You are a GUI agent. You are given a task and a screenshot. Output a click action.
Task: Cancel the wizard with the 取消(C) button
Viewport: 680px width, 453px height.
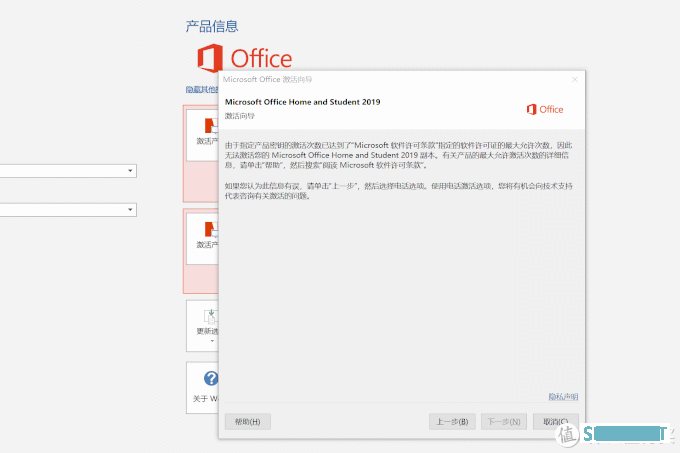[x=556, y=421]
